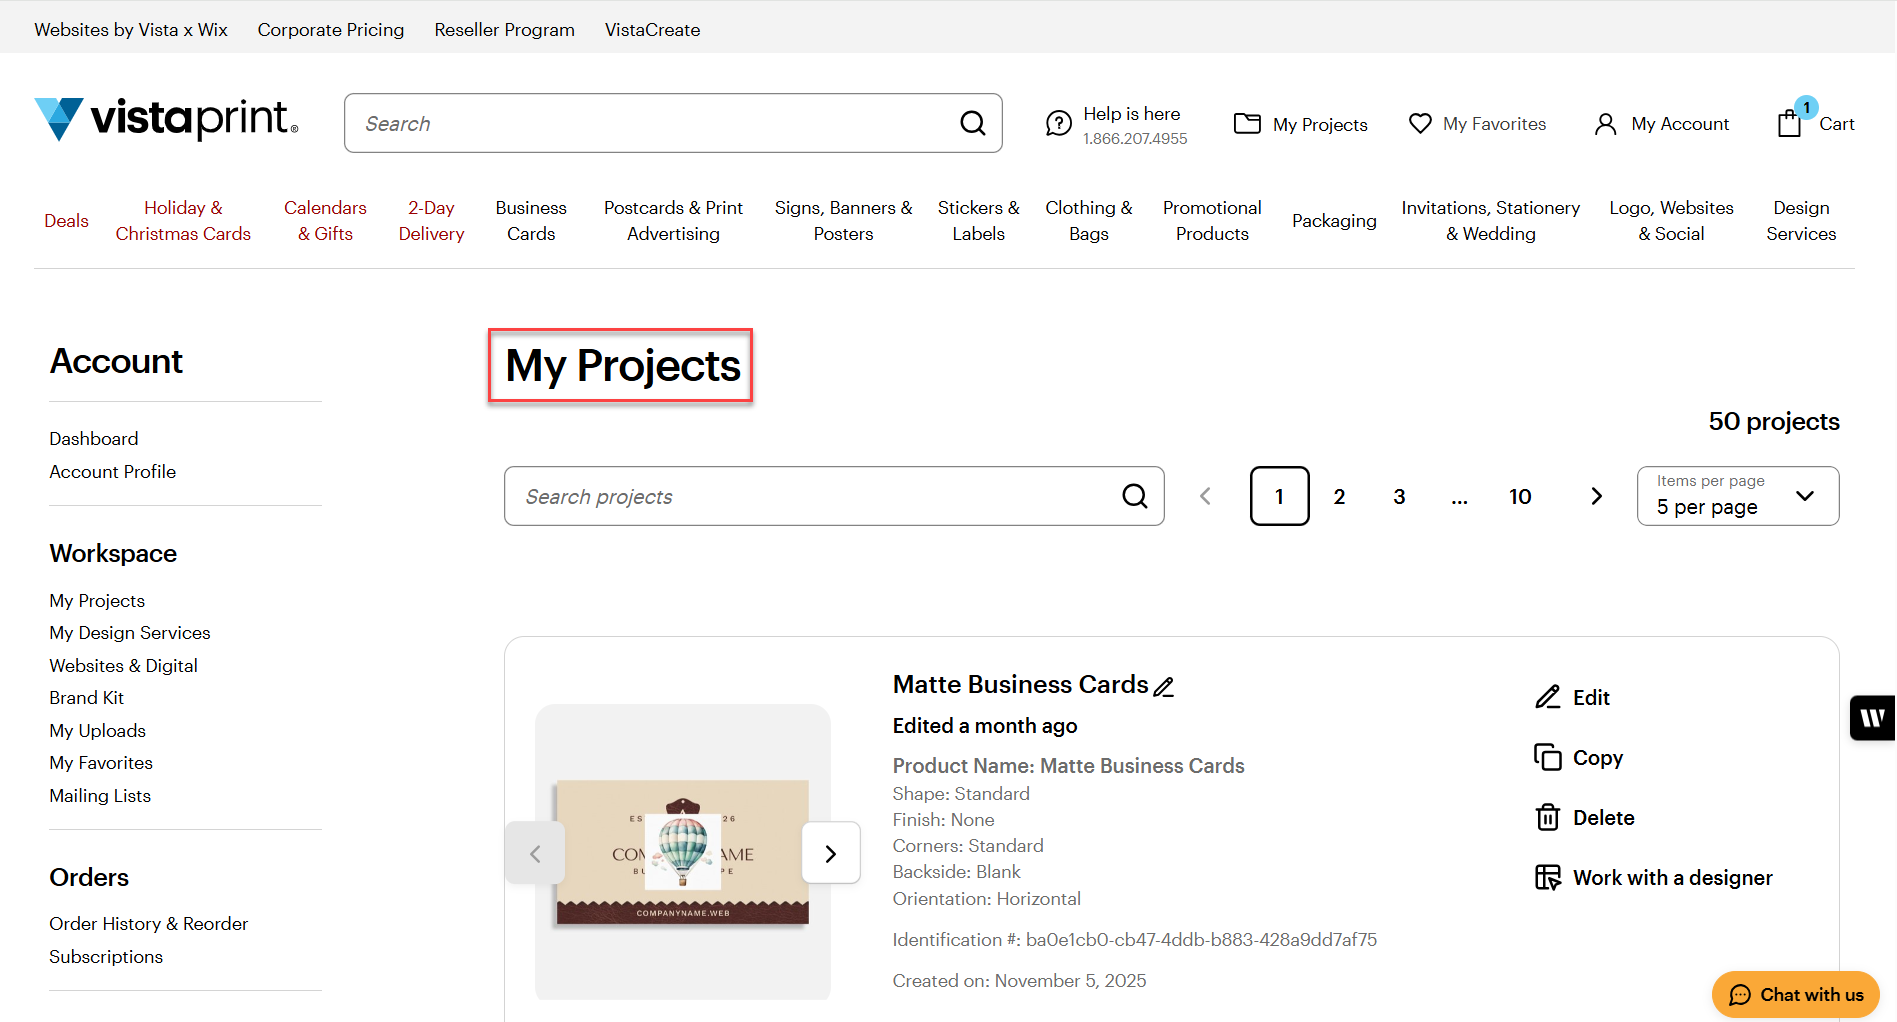Open My Uploads in sidebar
Viewport: 1897px width, 1022px height.
(98, 731)
